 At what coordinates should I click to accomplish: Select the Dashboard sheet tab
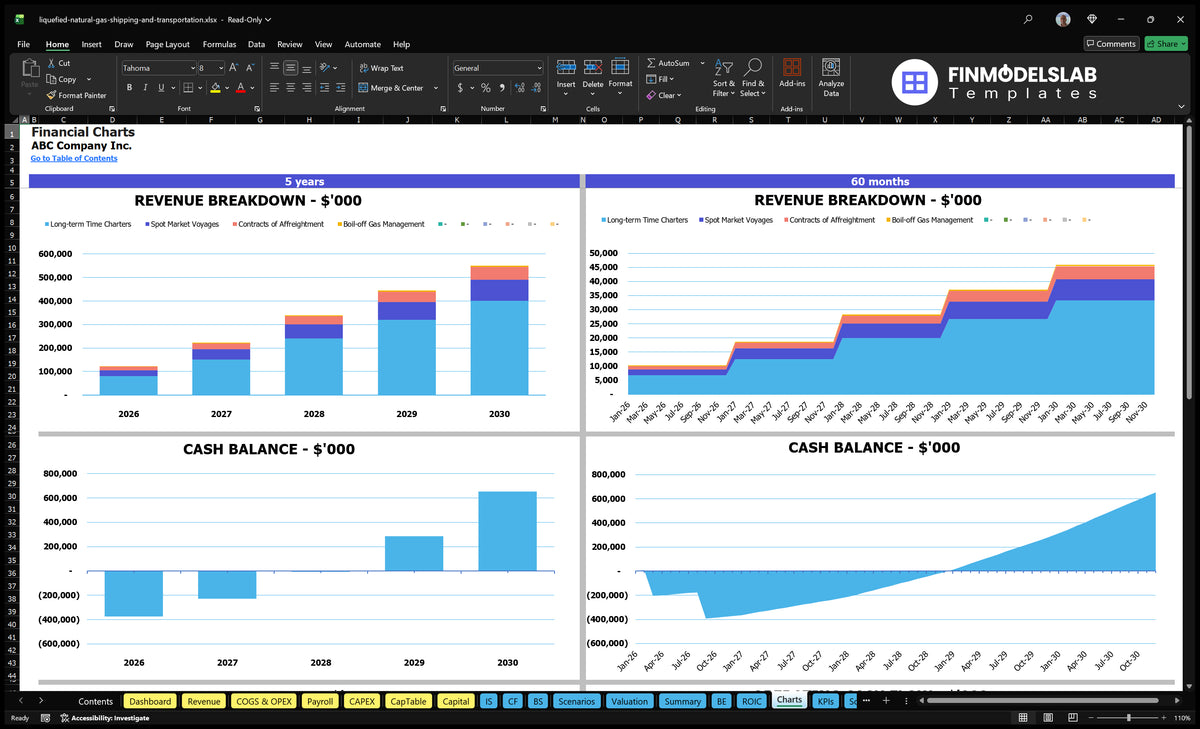(150, 701)
